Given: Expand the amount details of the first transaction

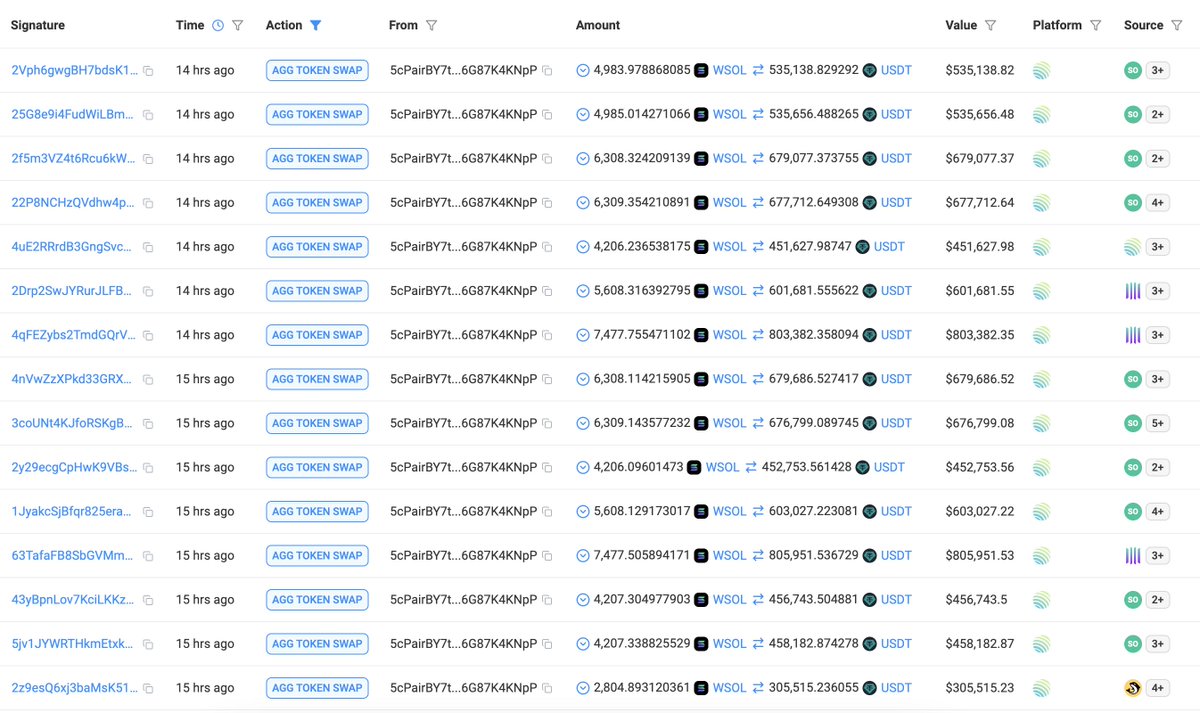Looking at the screenshot, I should 581,70.
